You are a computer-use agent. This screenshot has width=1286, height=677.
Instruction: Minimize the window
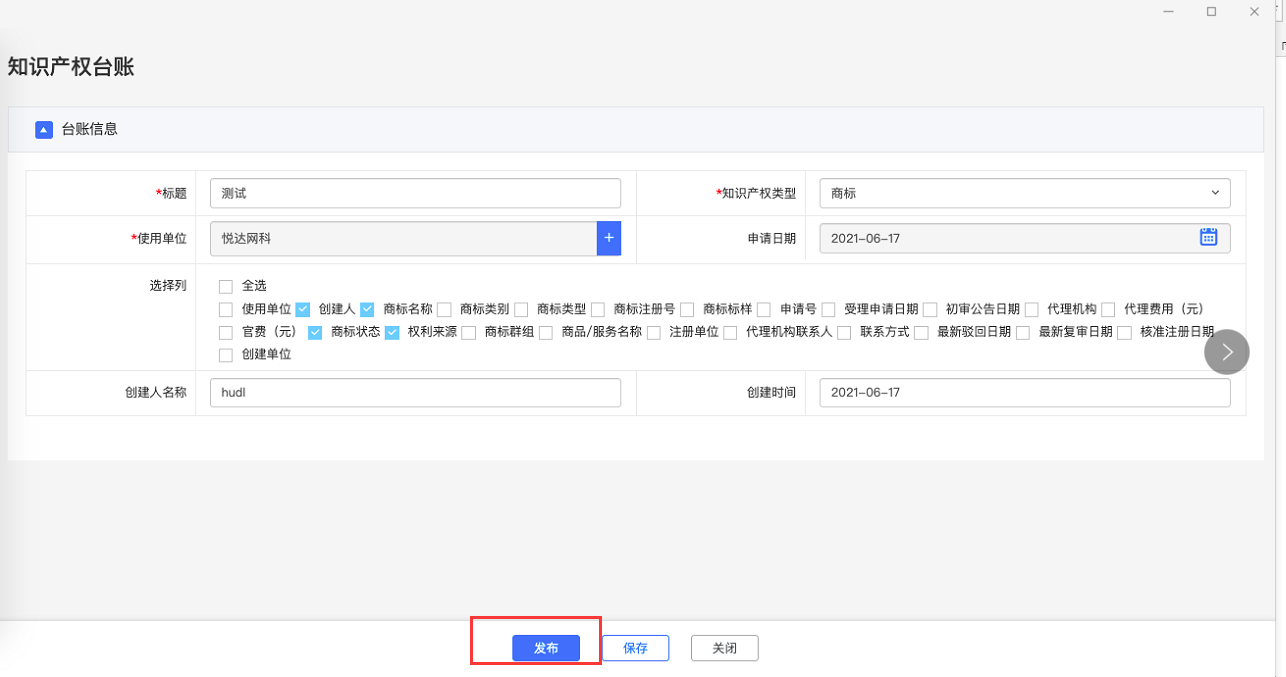1168,12
